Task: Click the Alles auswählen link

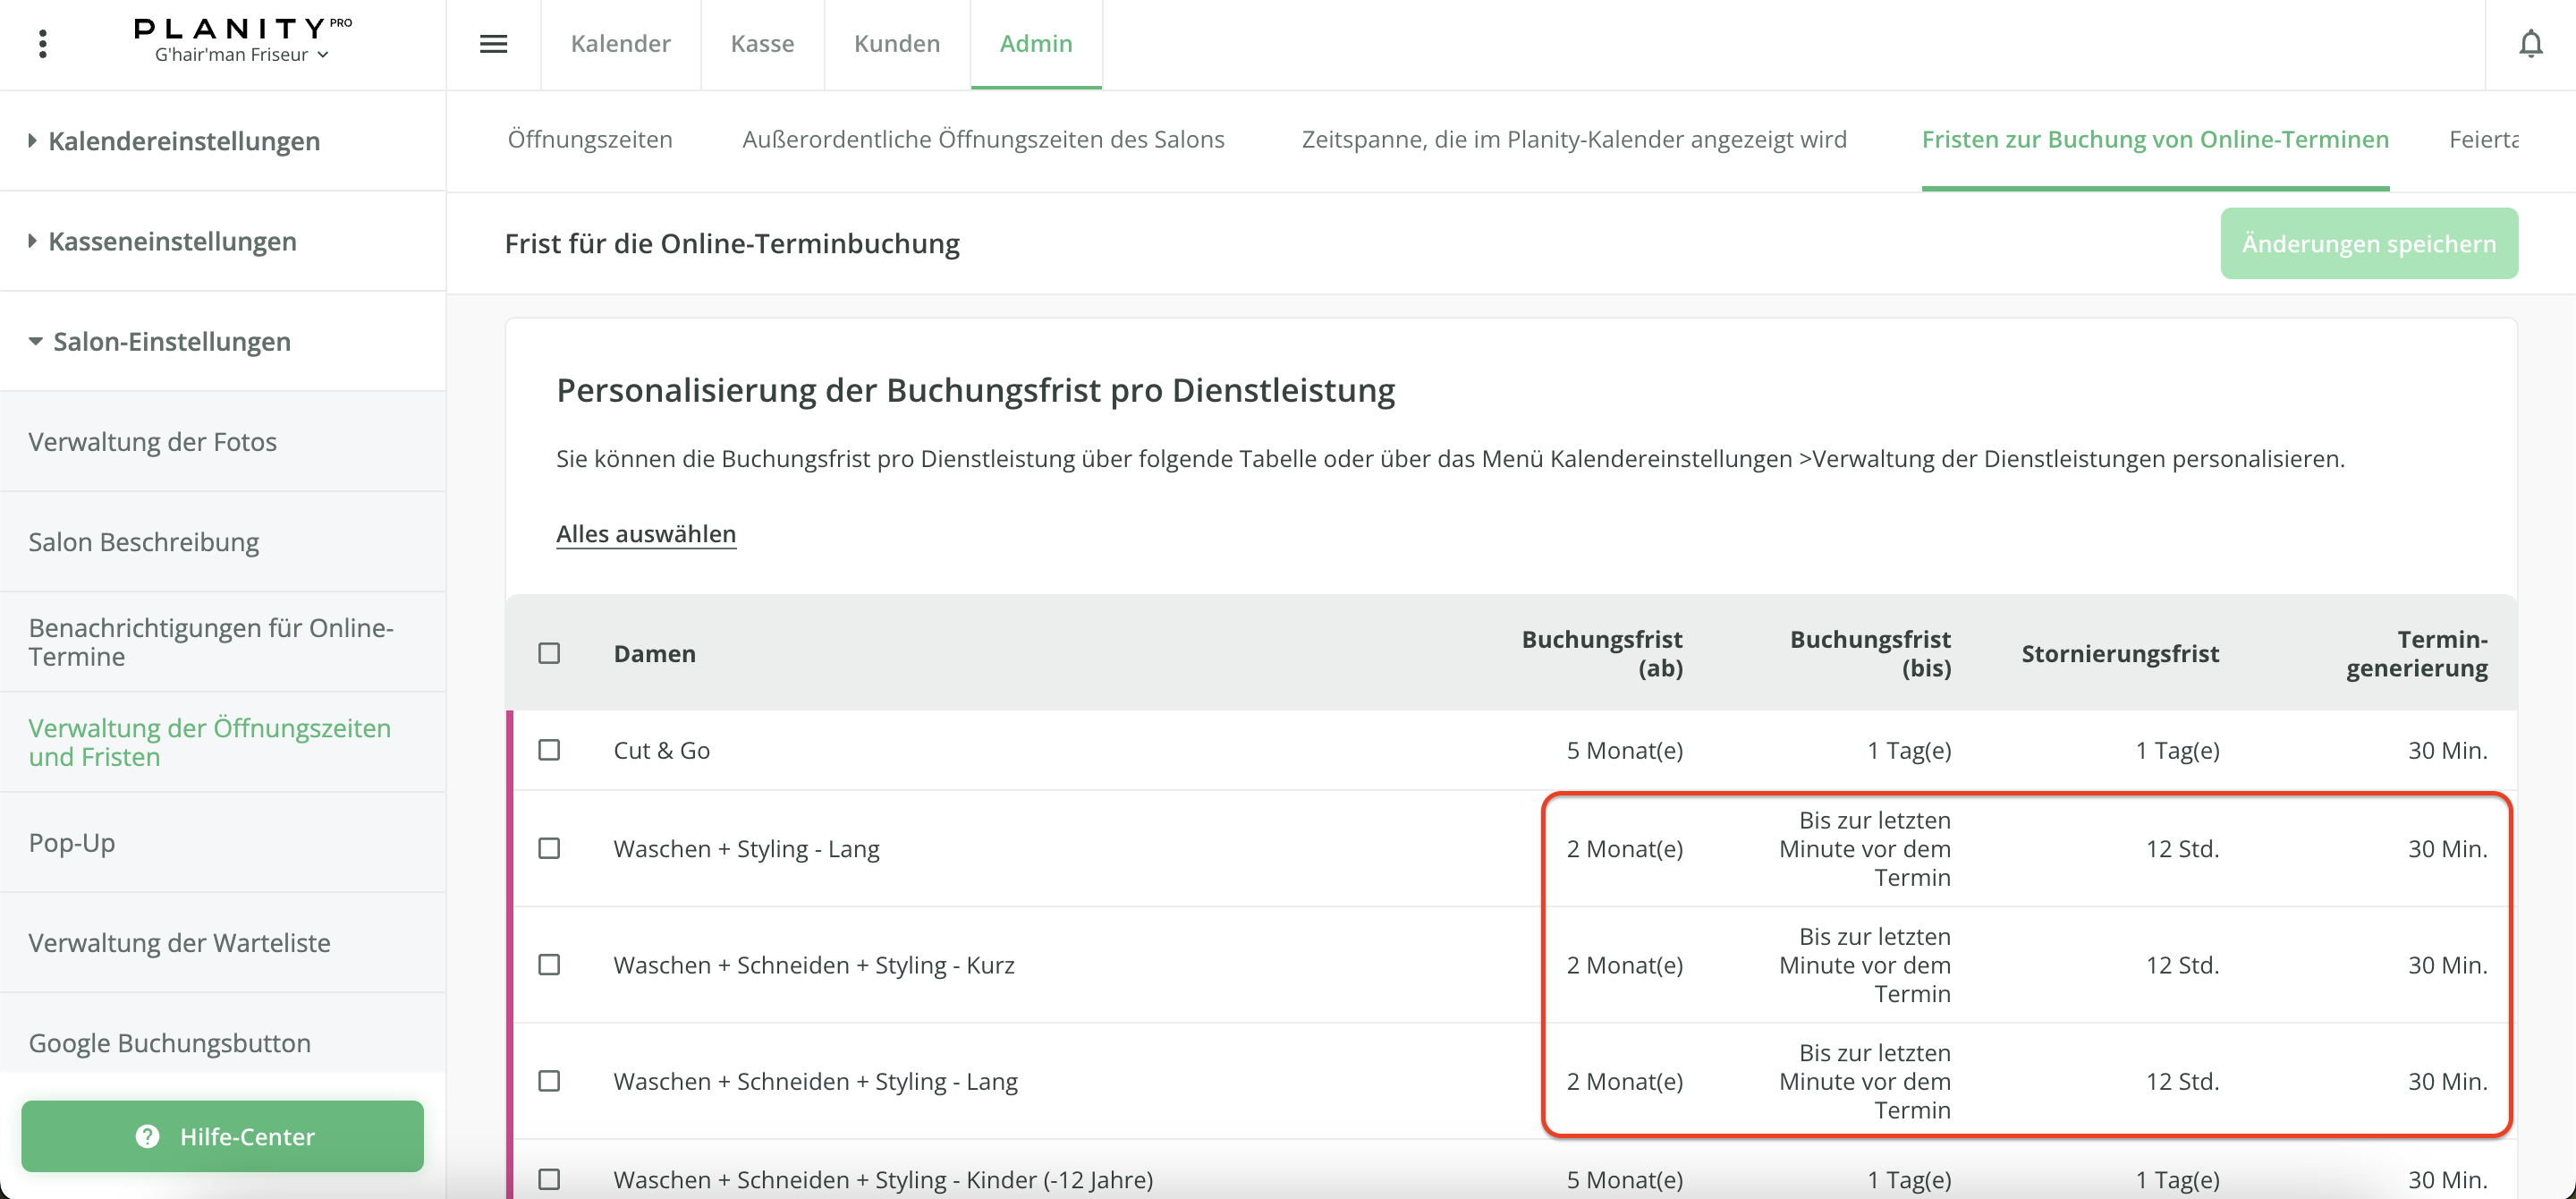Action: [x=646, y=533]
